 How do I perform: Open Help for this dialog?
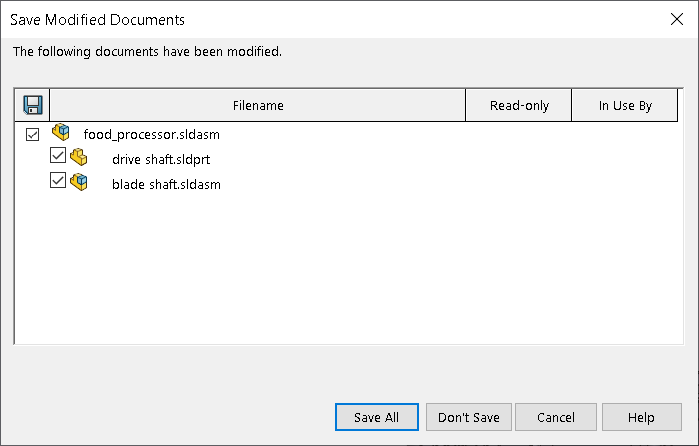(x=642, y=417)
